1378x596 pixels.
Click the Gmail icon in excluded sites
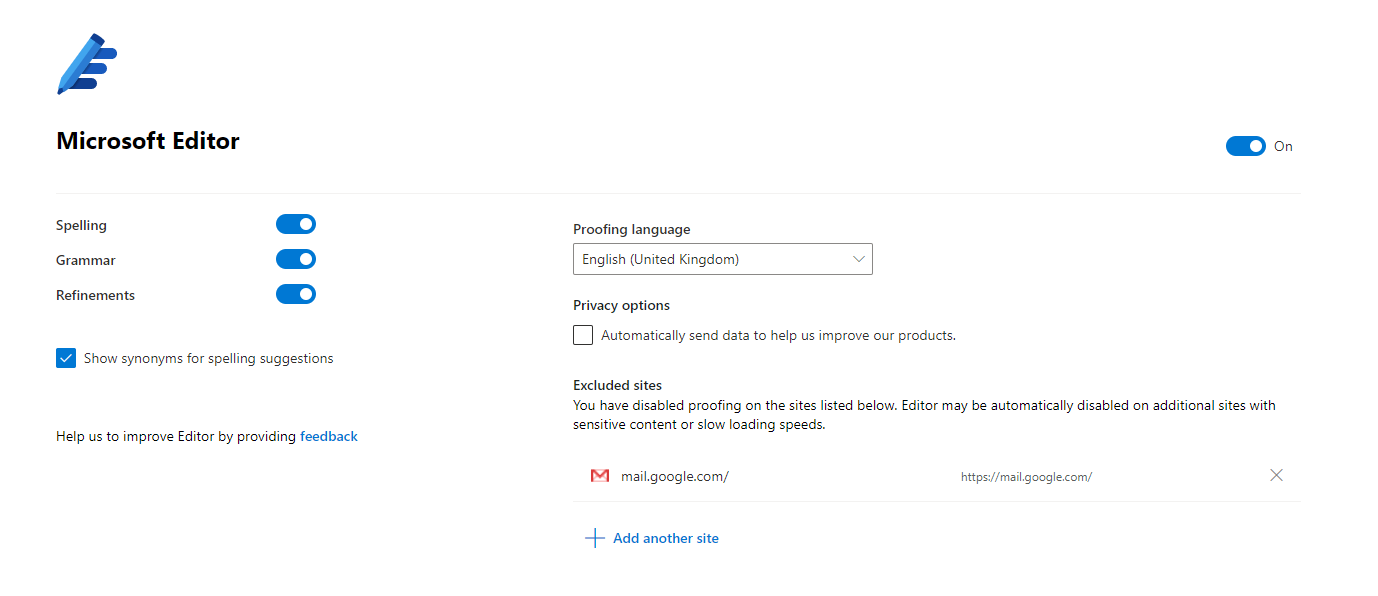(600, 476)
